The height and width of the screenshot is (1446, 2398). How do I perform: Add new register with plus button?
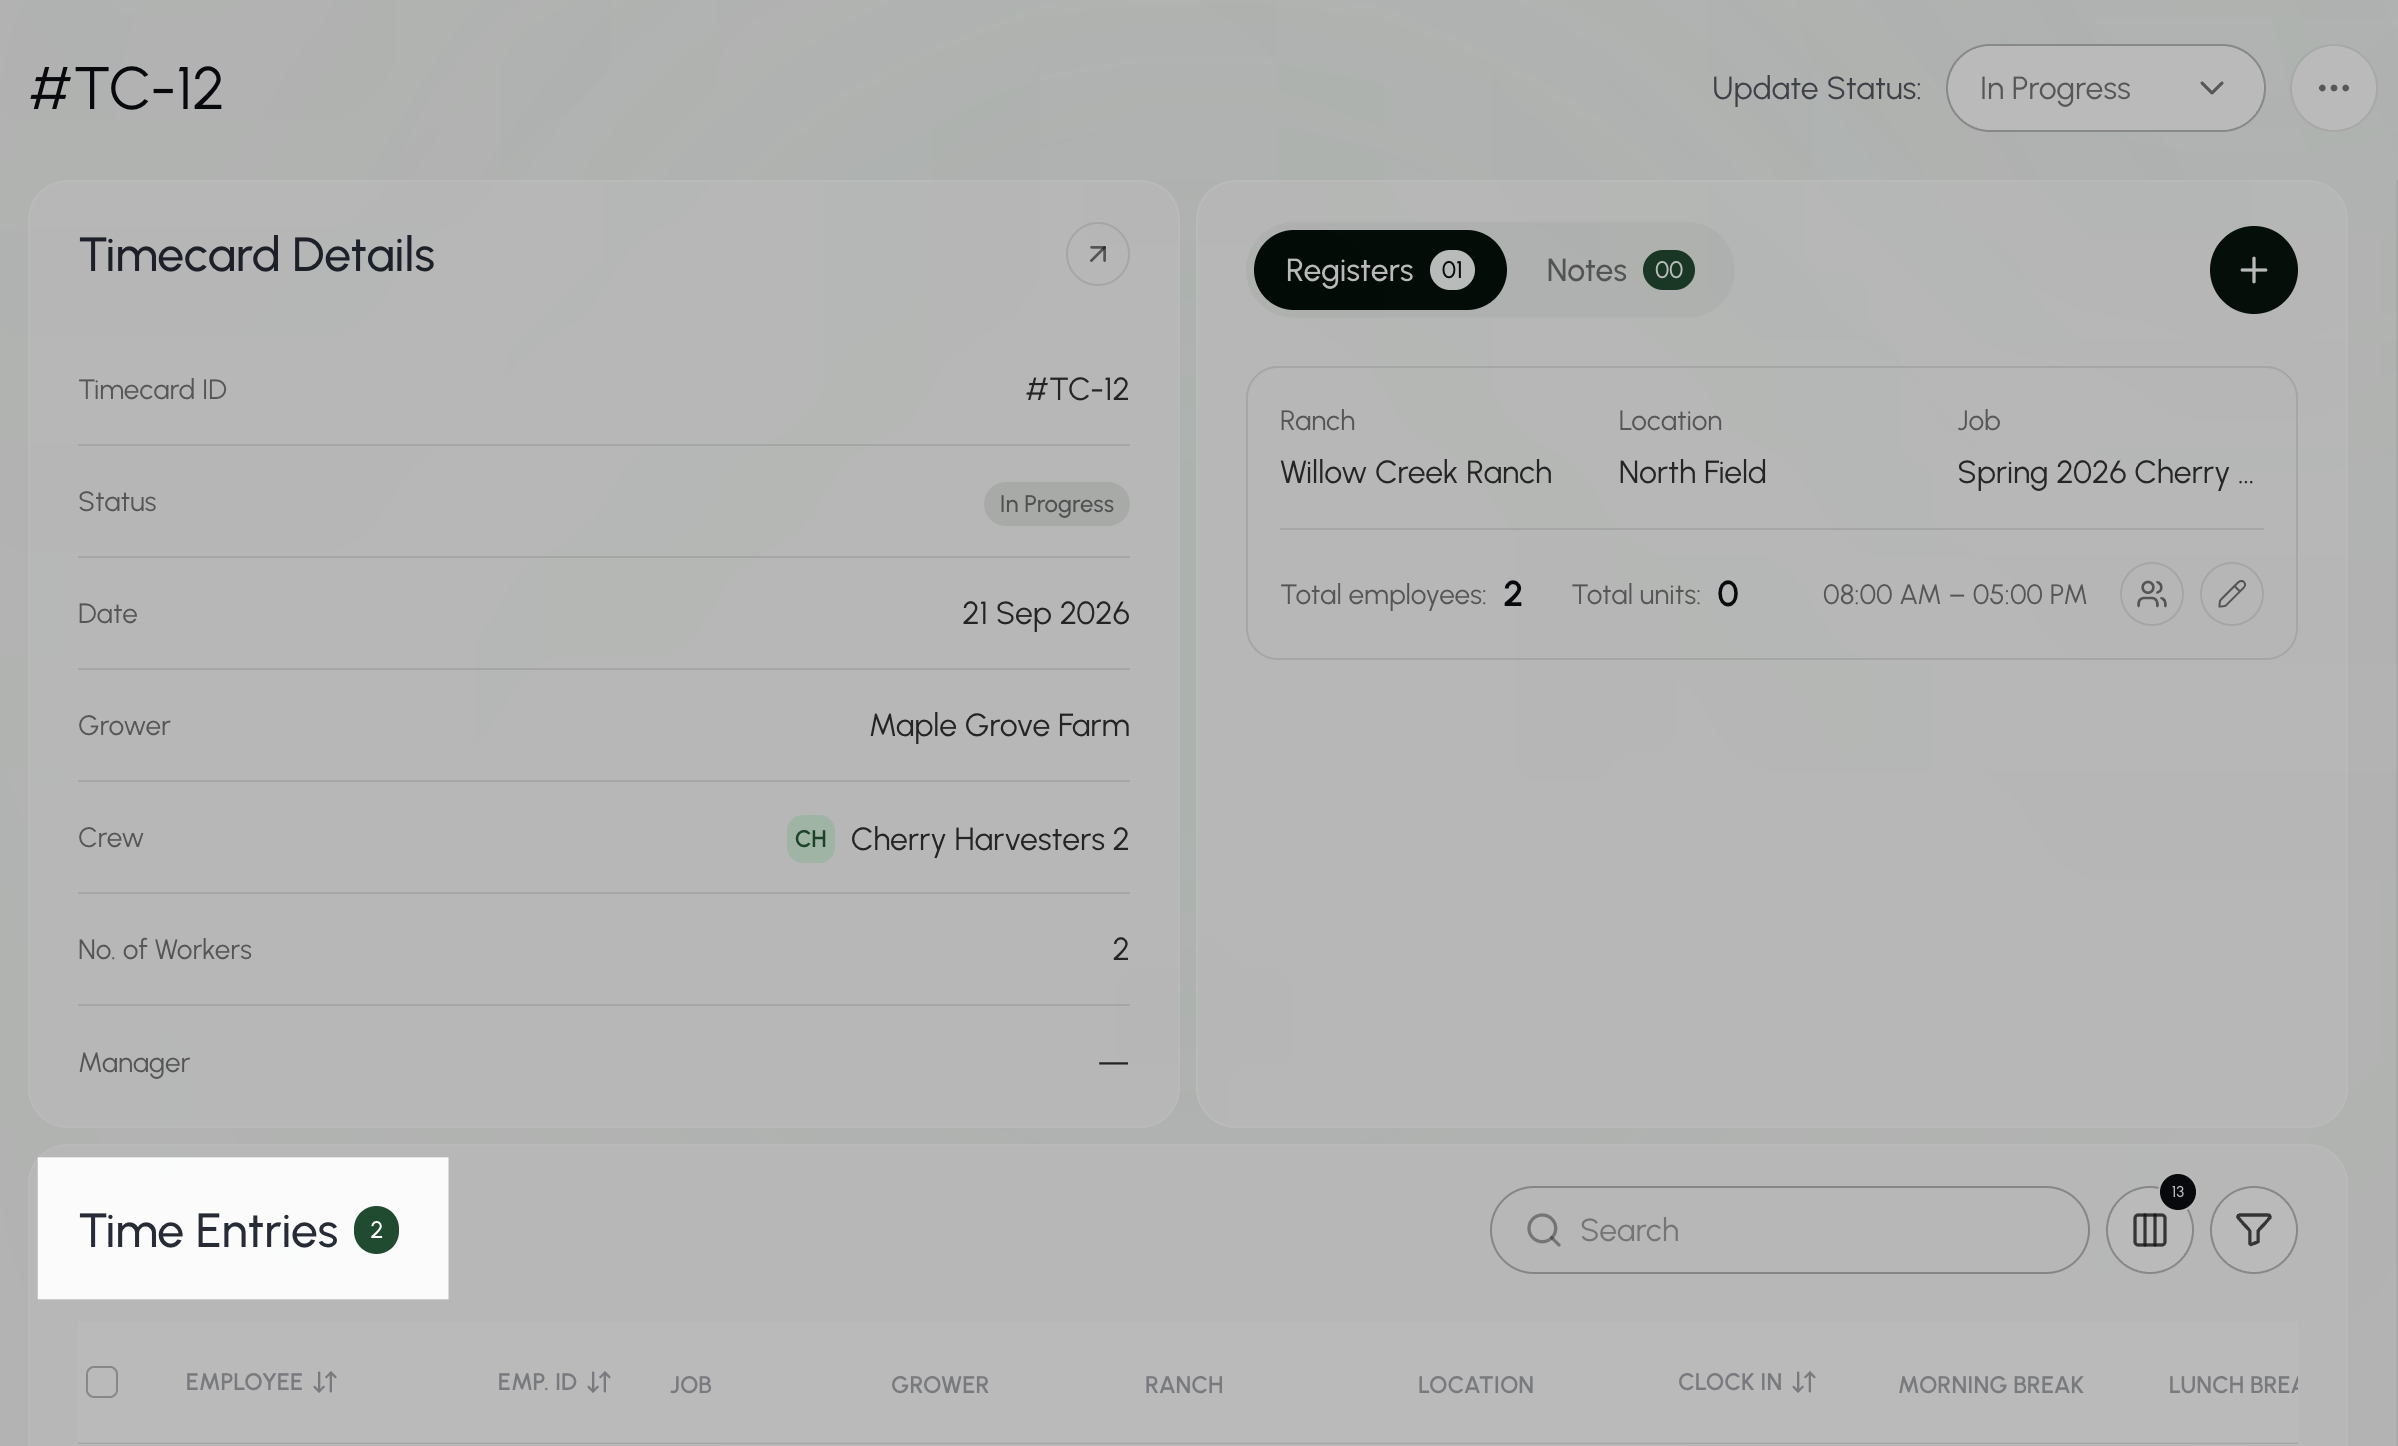[2253, 270]
